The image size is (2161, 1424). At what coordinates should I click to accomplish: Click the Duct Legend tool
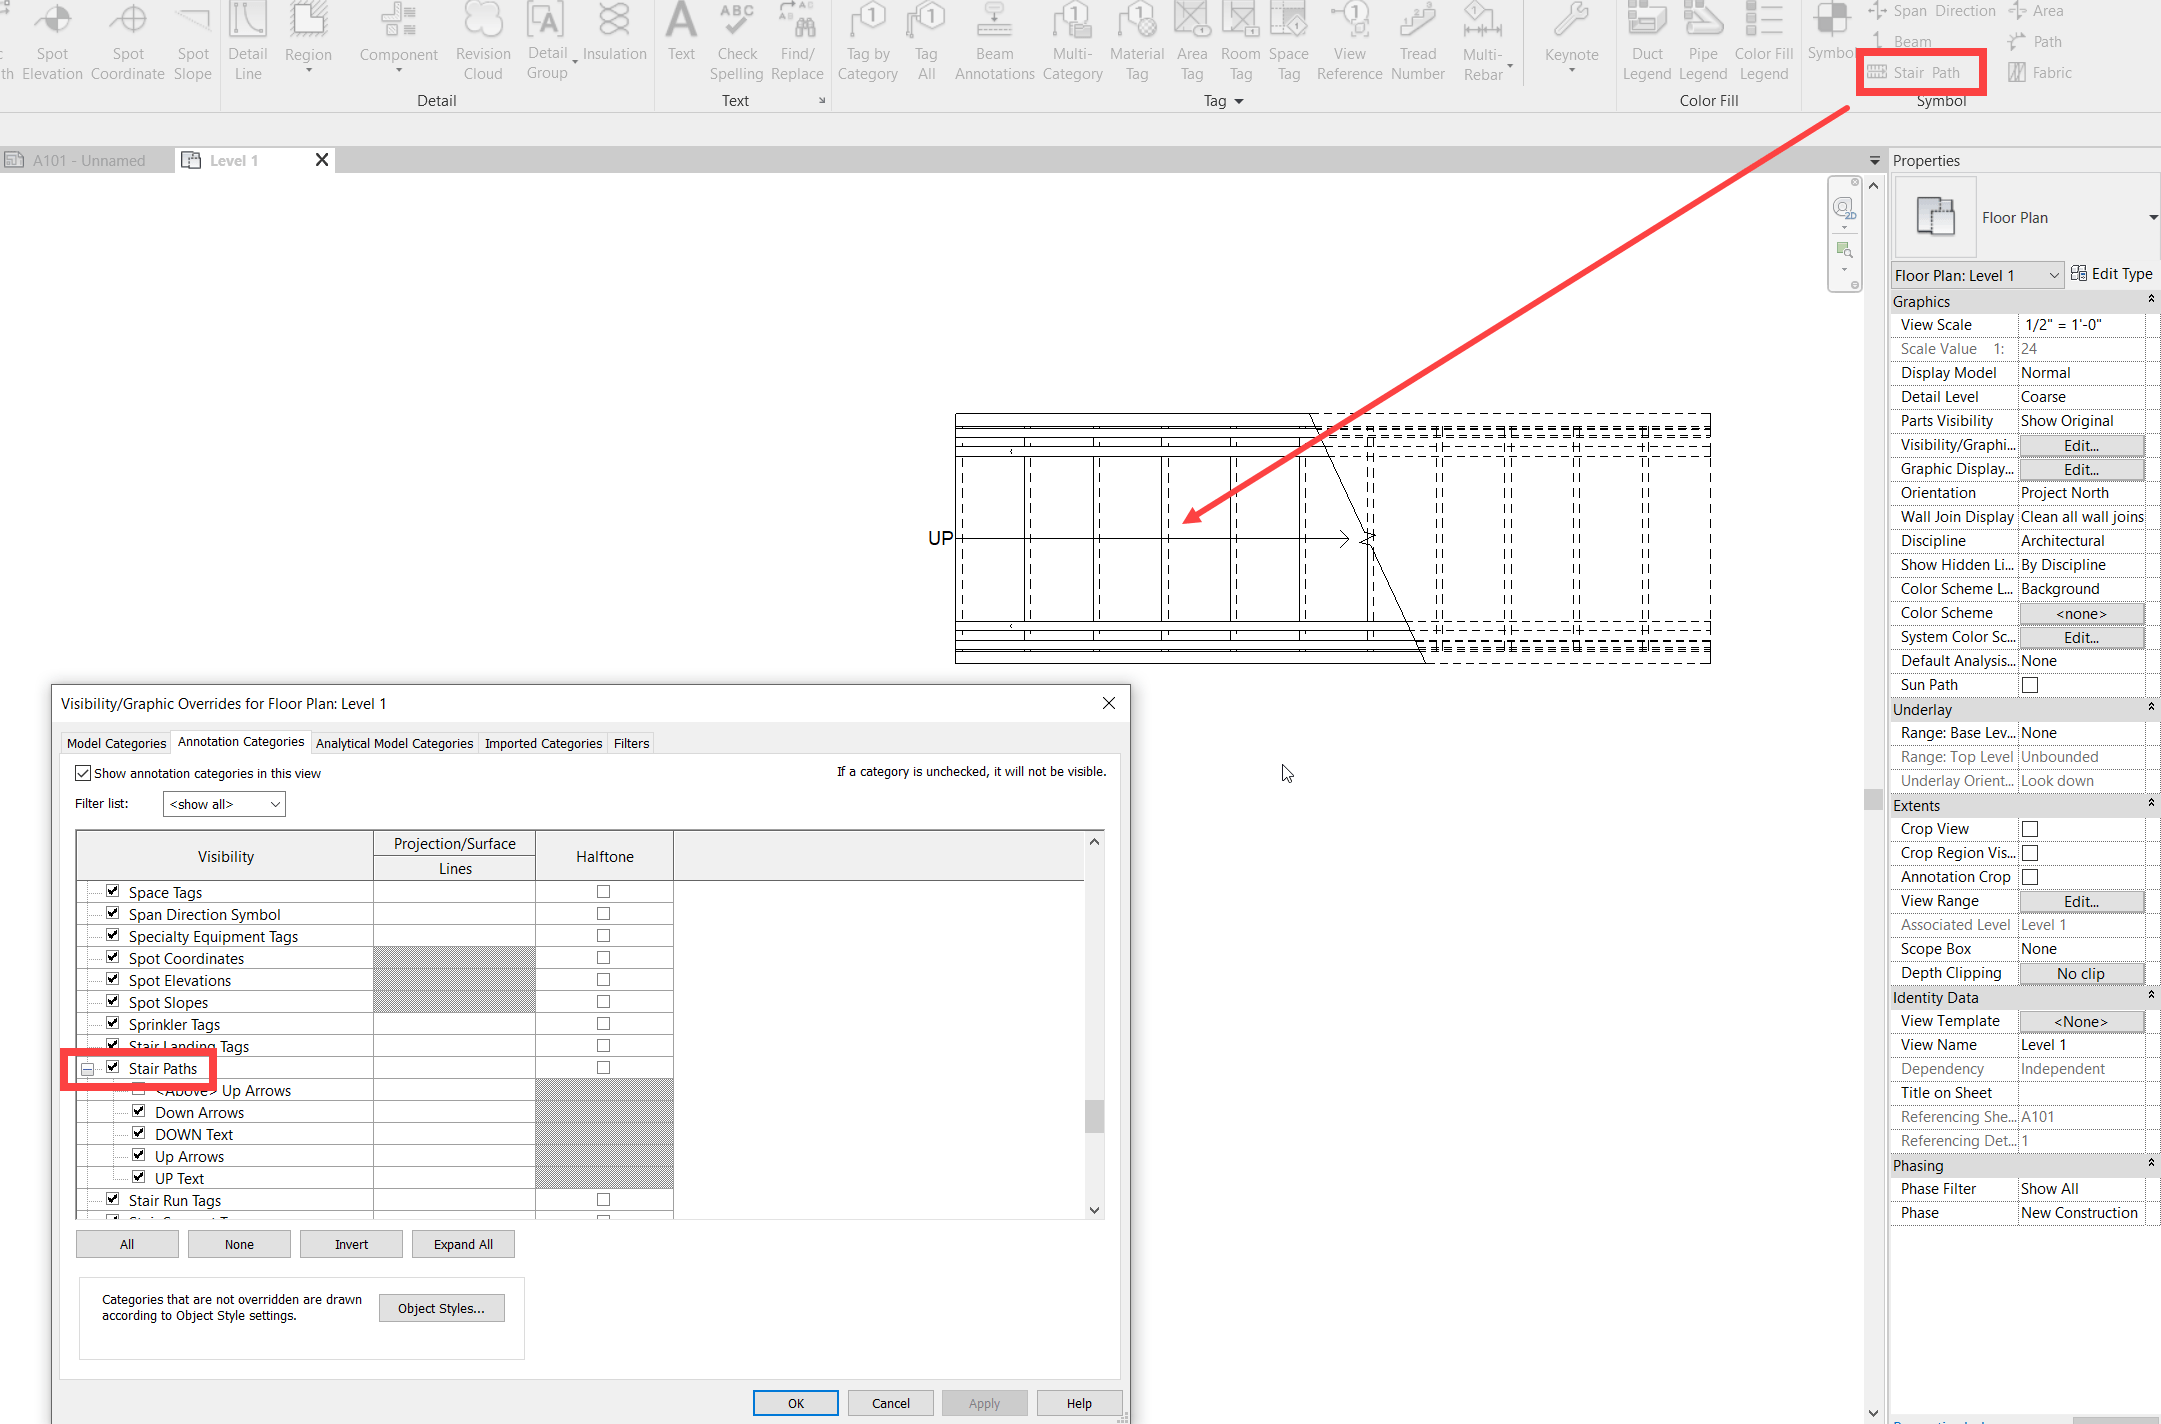pos(1646,42)
